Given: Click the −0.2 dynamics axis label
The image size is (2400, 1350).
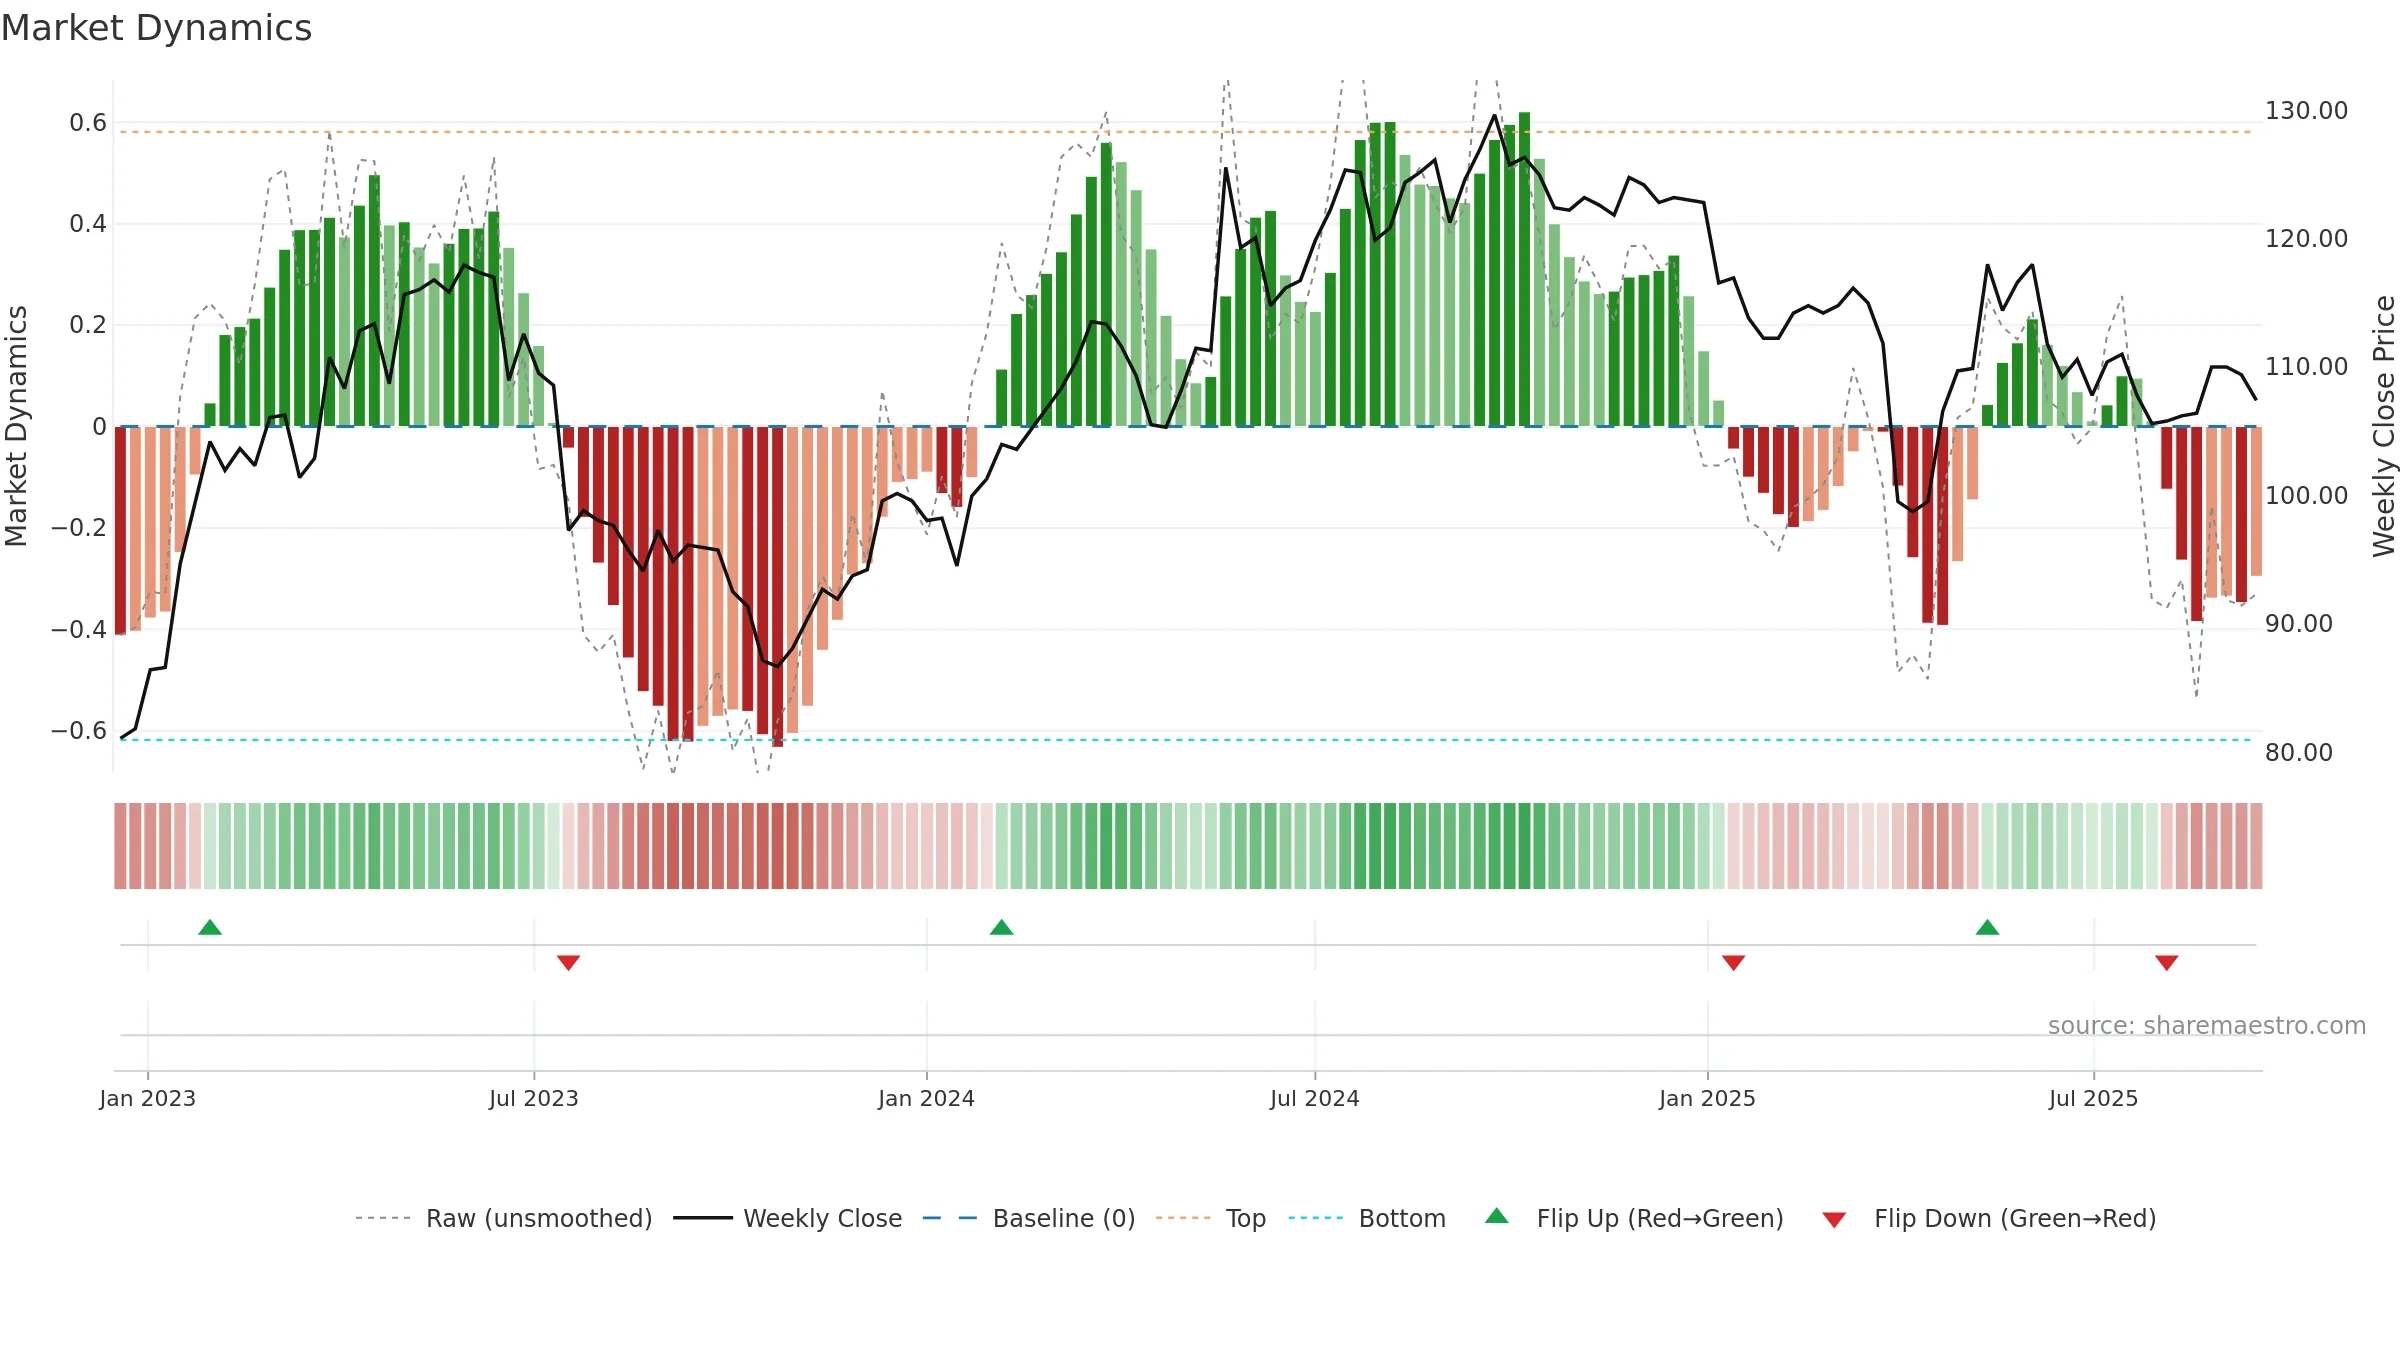Looking at the screenshot, I should [x=79, y=528].
